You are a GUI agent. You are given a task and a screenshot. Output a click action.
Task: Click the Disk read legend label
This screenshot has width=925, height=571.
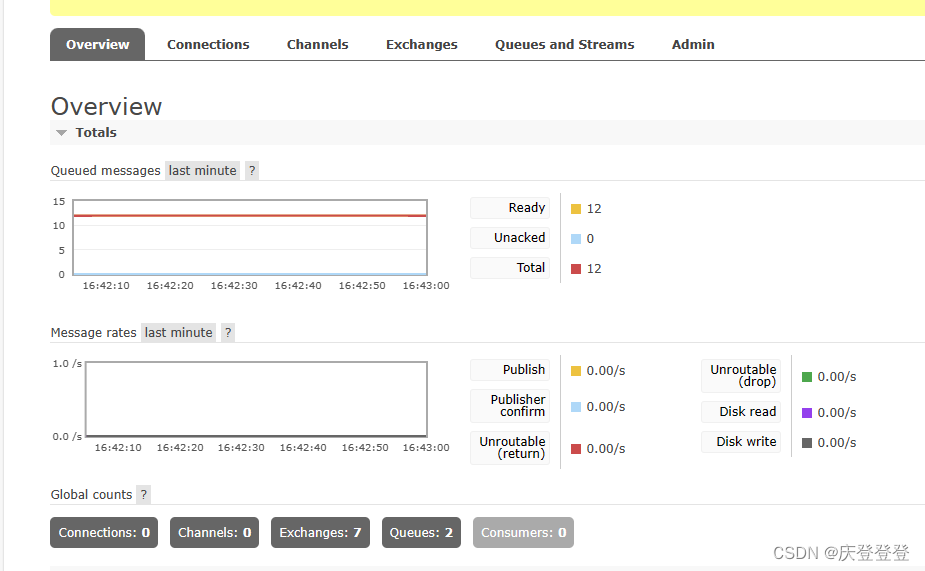[741, 412]
